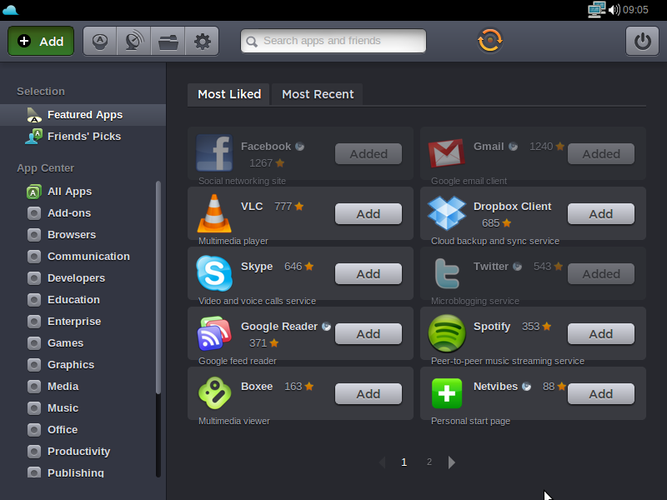Viewport: 667px width, 500px height.
Task: Click the volume speaker tray icon
Action: (x=614, y=9)
